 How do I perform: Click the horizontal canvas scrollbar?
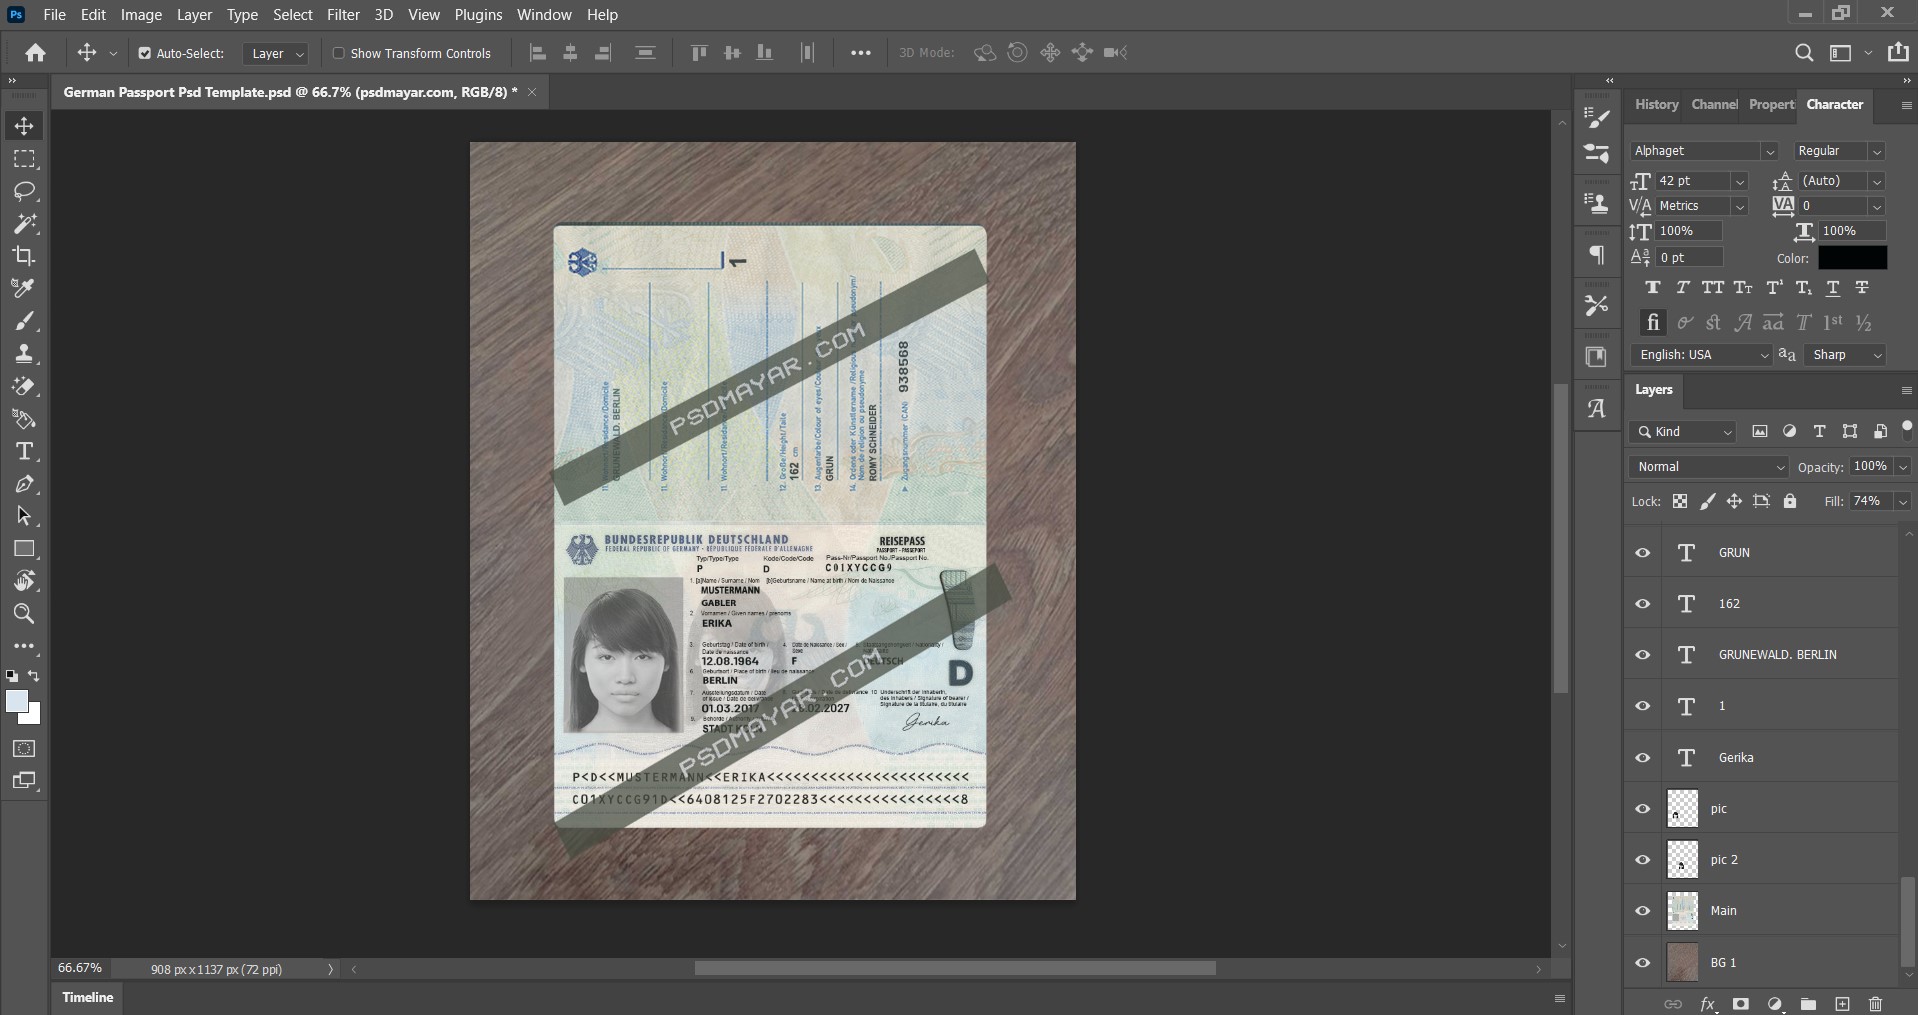click(955, 969)
